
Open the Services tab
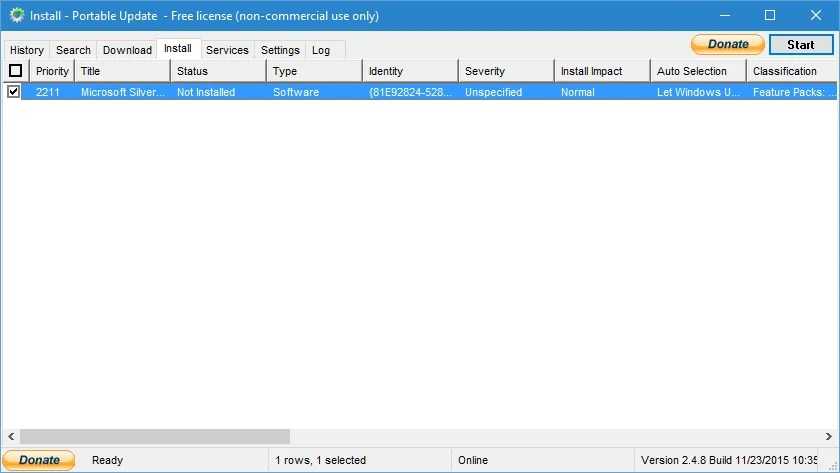227,50
